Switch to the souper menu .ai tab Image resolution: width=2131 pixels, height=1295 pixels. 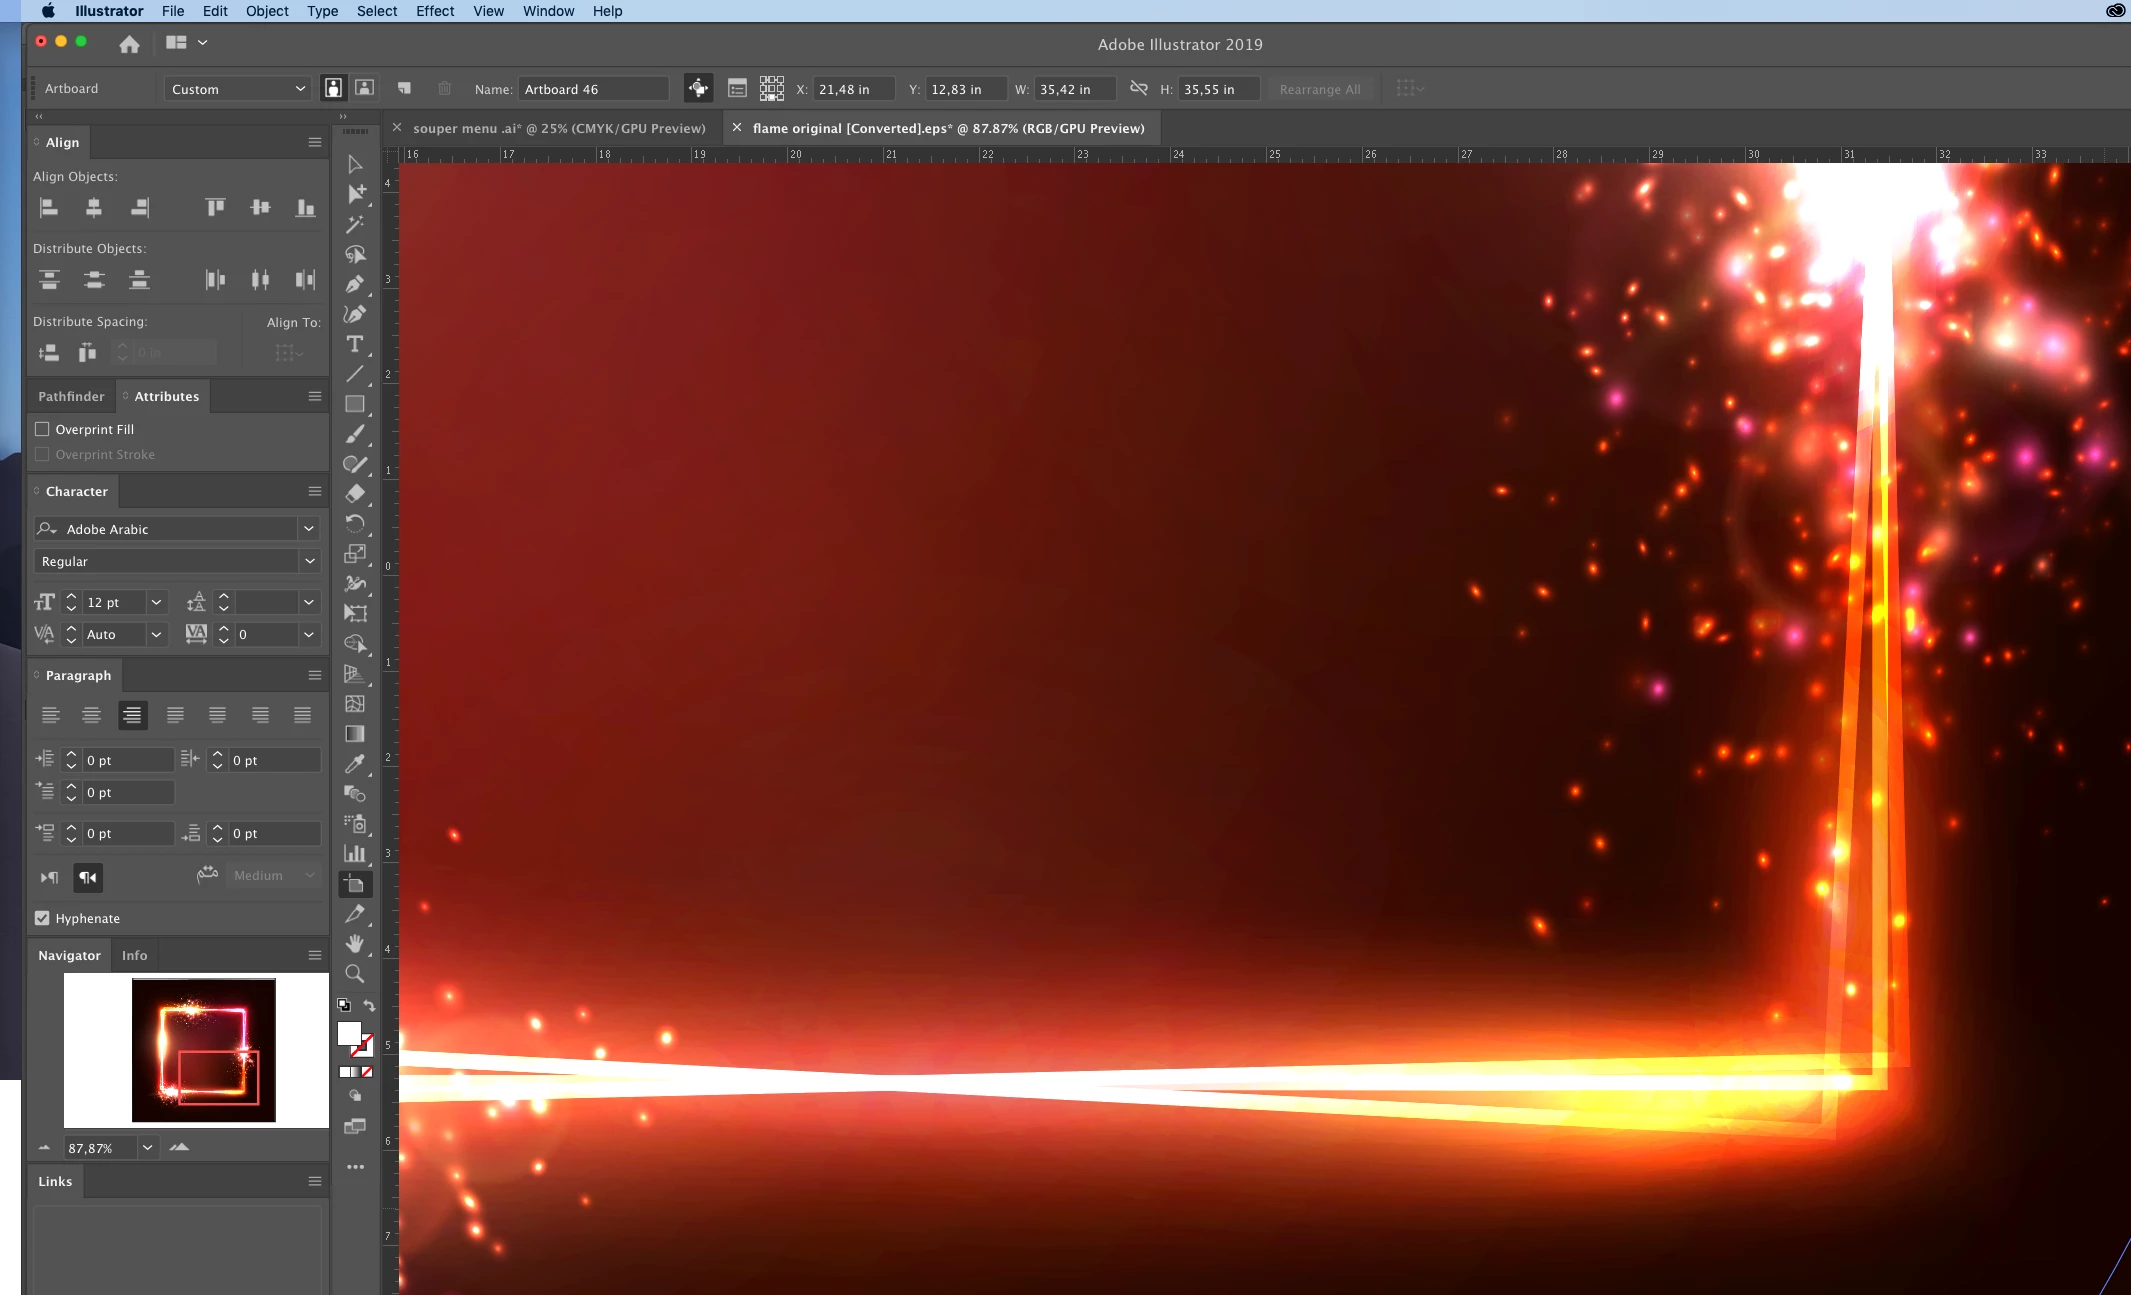pos(558,128)
